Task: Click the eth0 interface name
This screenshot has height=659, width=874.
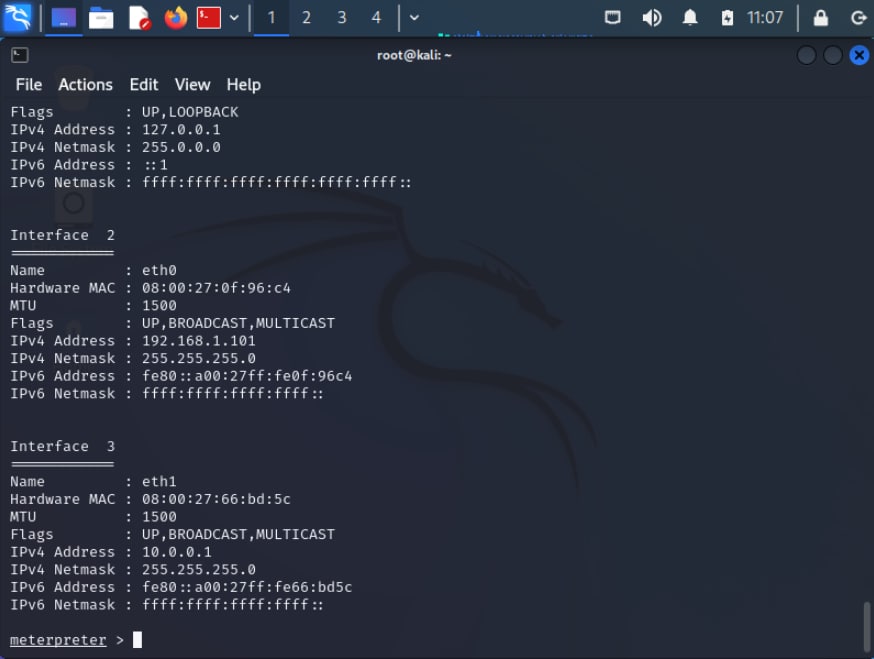Action: (159, 270)
